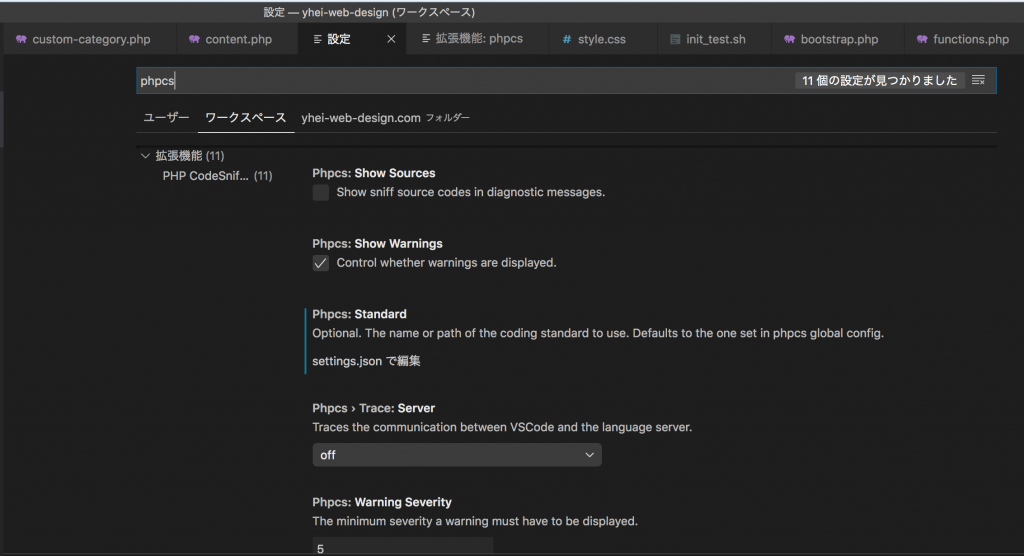Click the Phpcs: Show Warnings setting title
This screenshot has width=1024, height=556.
[377, 244]
